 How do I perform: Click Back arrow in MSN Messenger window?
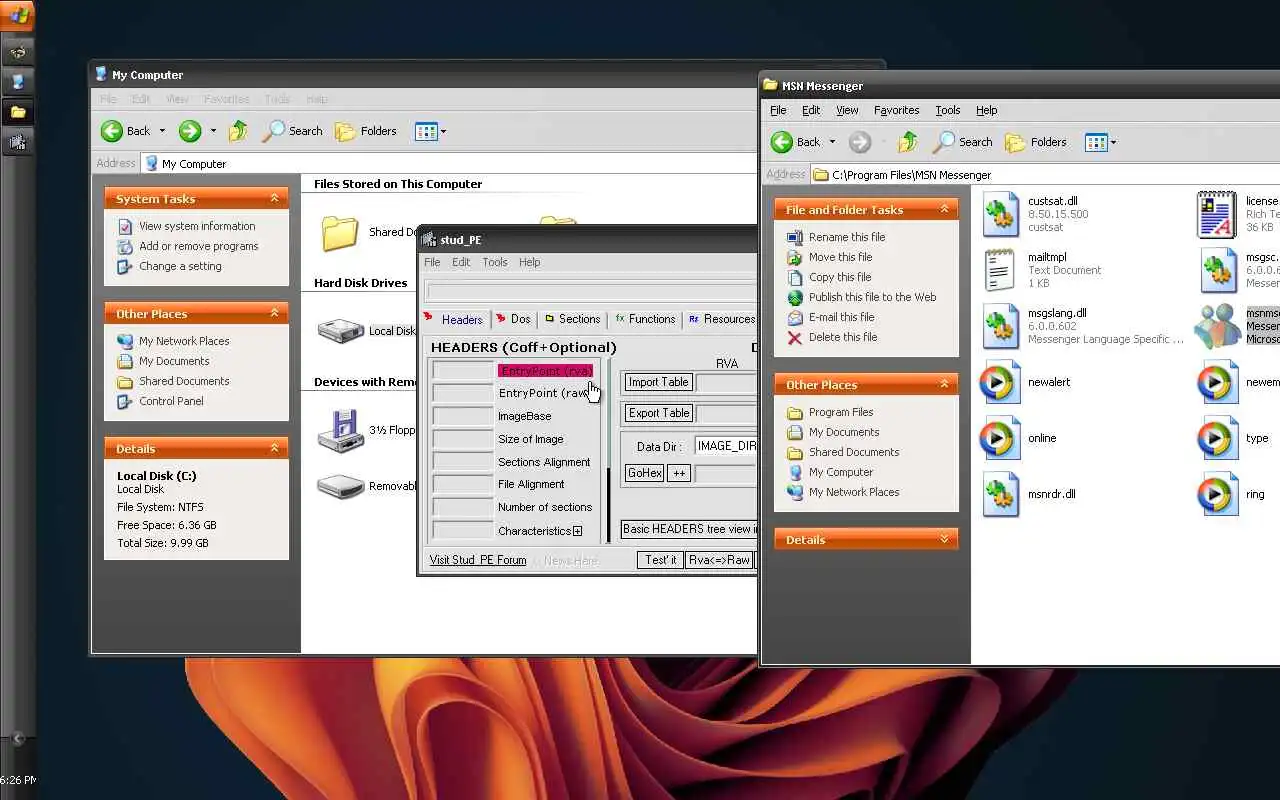click(x=781, y=142)
